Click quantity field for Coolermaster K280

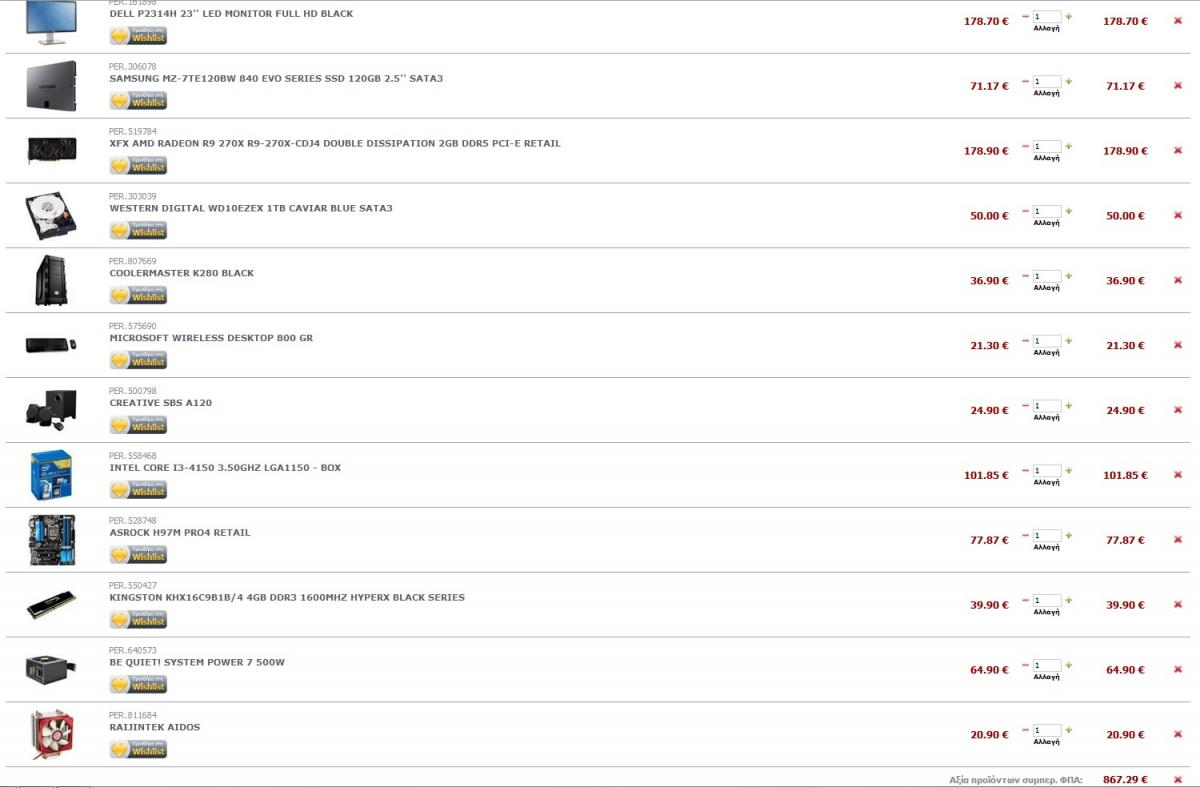pyautogui.click(x=1047, y=276)
